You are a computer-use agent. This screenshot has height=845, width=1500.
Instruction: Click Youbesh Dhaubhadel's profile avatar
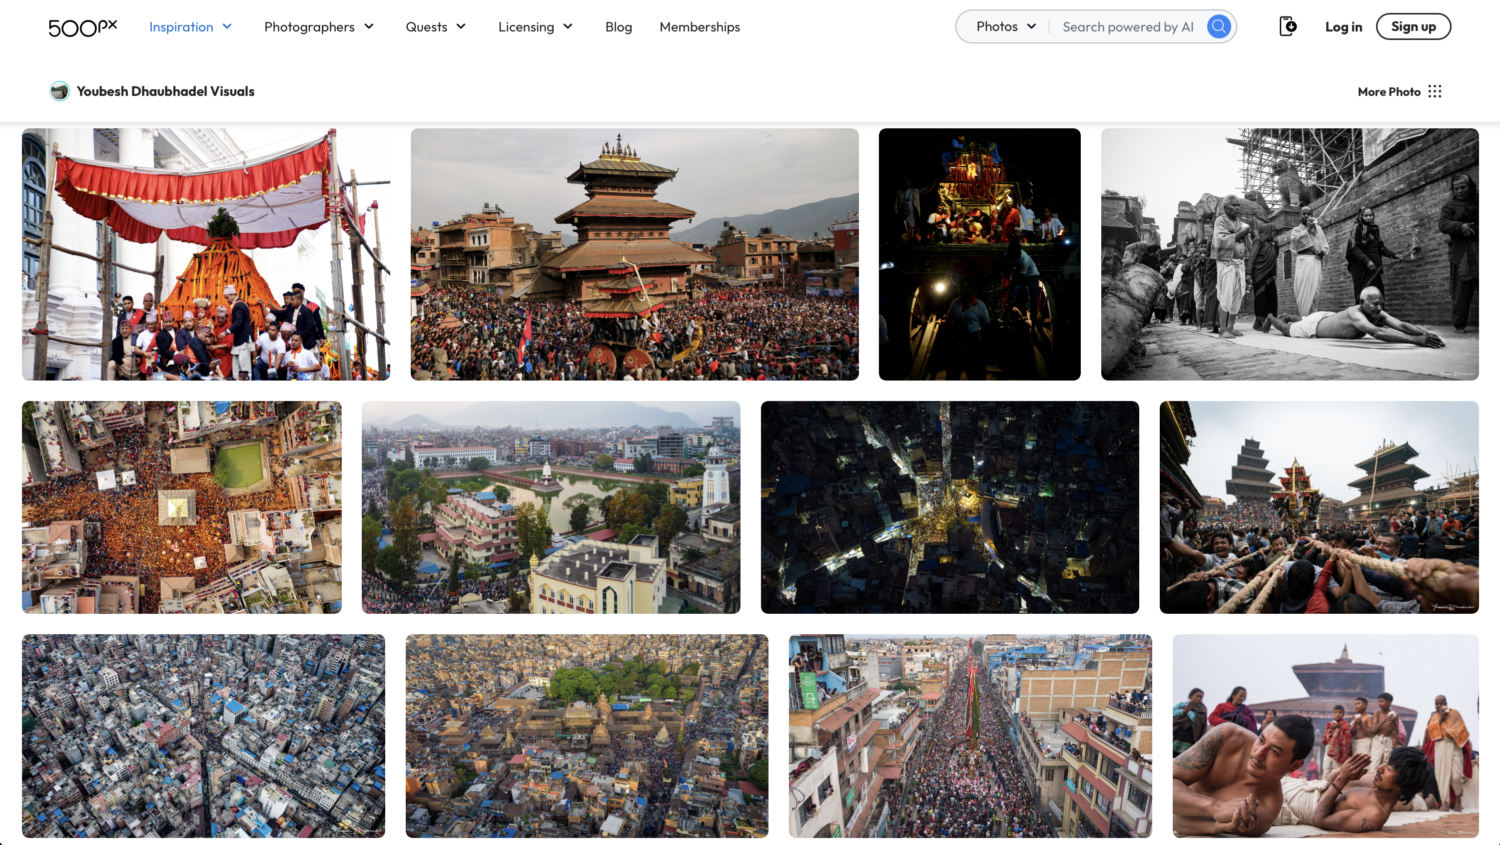tap(60, 91)
